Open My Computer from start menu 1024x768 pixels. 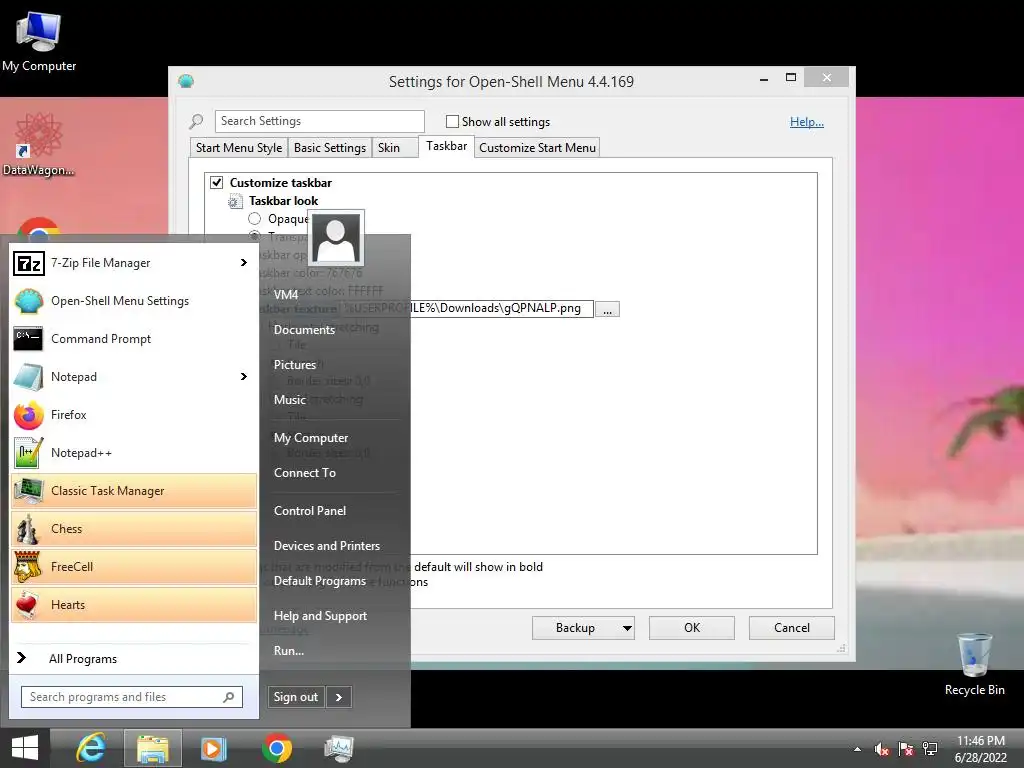(311, 438)
